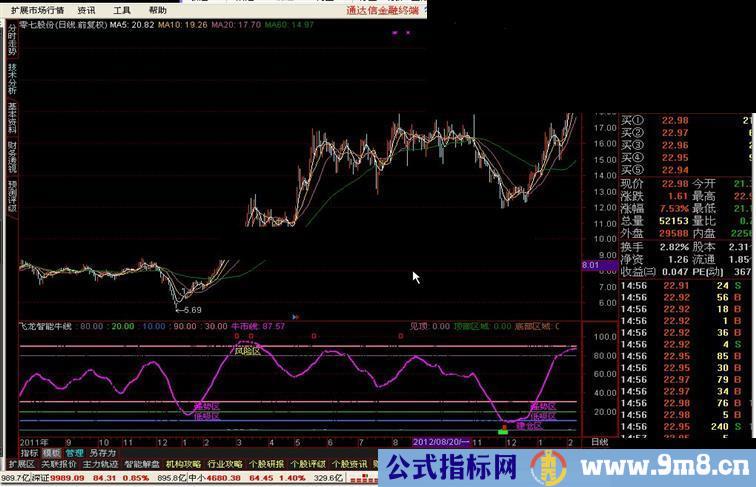Switch to 技术分析 sidebar tab
756x487 pixels.
[12, 77]
